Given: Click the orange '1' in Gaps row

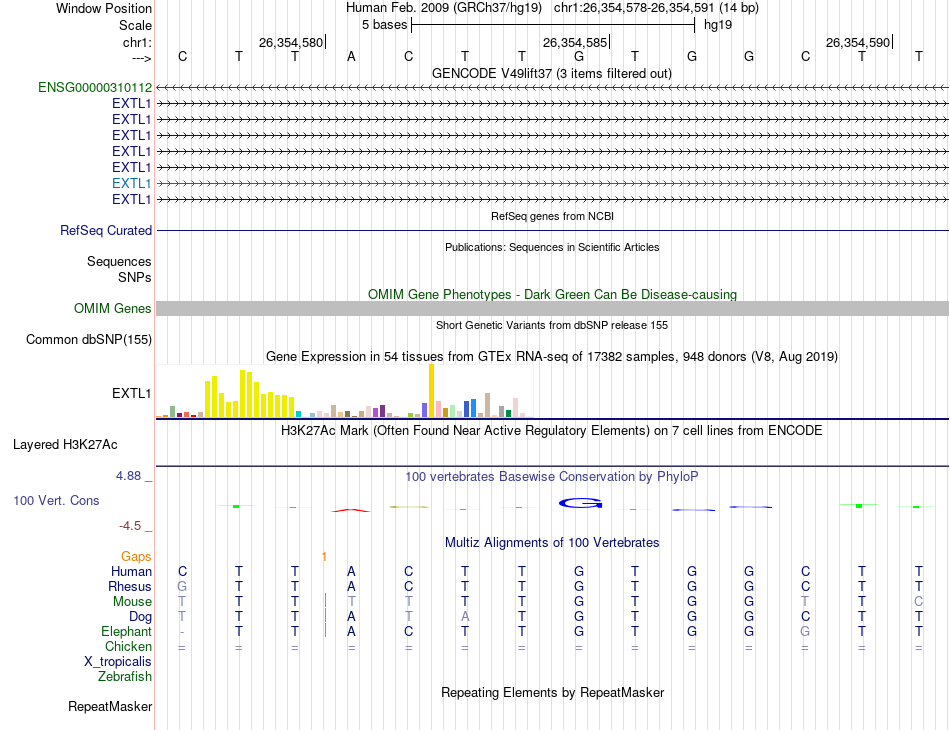Looking at the screenshot, I should point(325,557).
